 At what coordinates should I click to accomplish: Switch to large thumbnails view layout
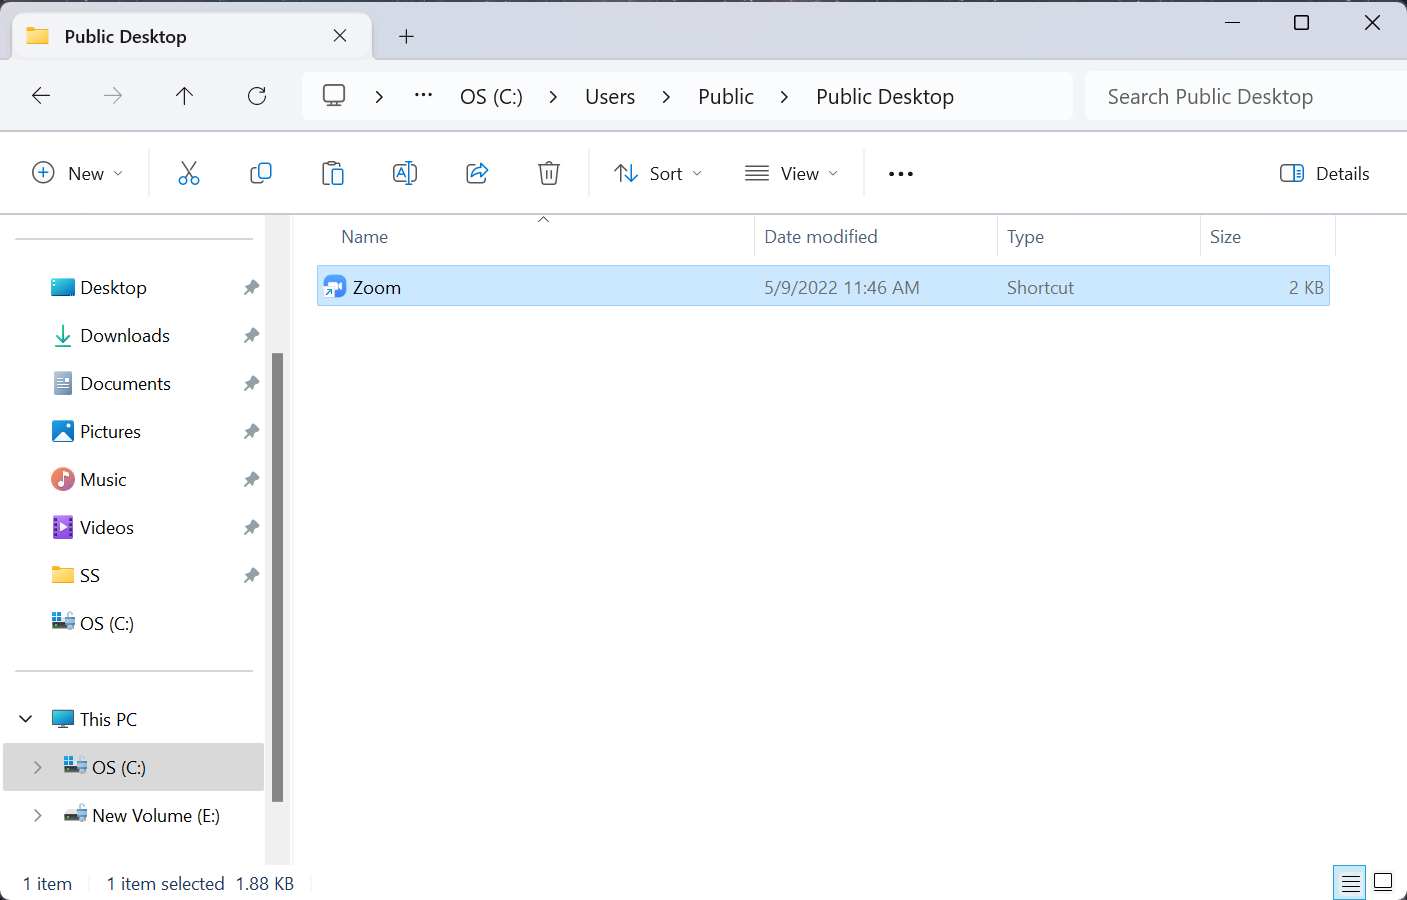click(1383, 882)
